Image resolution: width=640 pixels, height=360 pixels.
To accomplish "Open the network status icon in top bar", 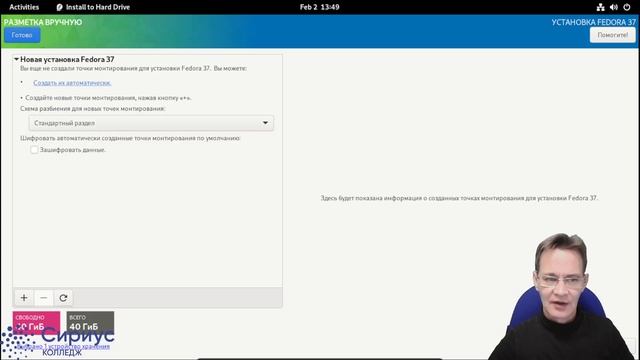I will pyautogui.click(x=600, y=7).
